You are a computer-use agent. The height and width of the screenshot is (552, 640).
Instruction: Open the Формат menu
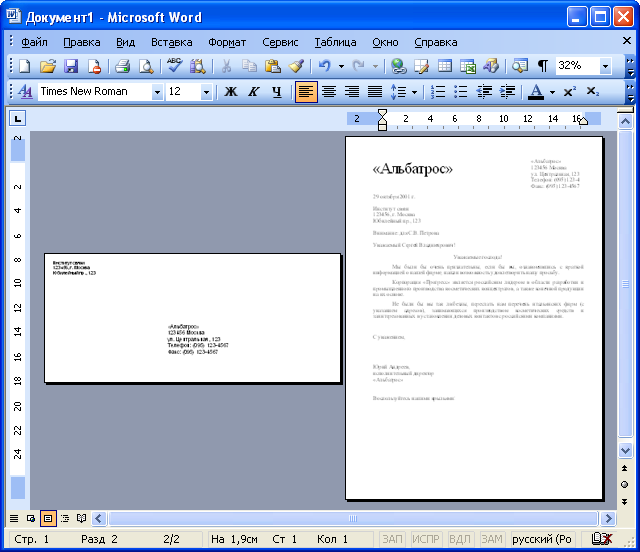coord(227,42)
